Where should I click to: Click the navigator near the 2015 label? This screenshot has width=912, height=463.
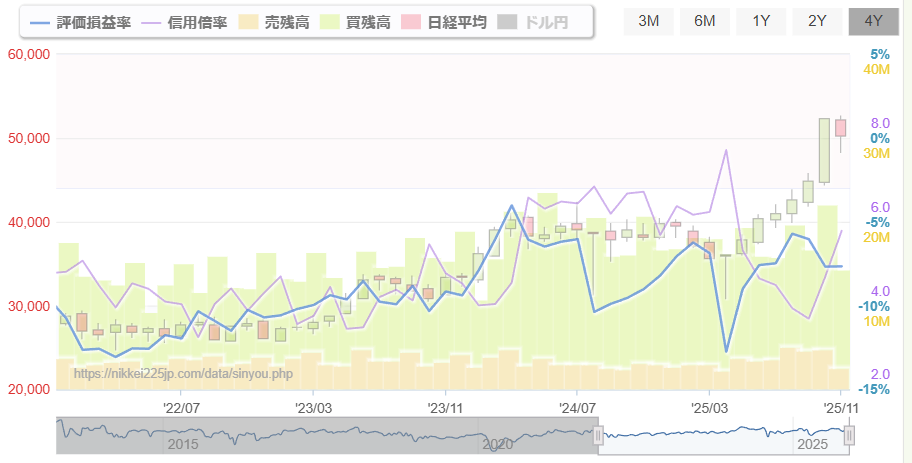coord(182,443)
